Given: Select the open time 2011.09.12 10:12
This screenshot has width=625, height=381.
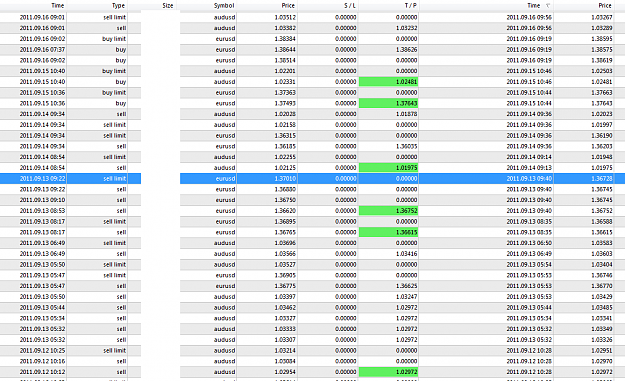Looking at the screenshot, I should [x=42, y=372].
